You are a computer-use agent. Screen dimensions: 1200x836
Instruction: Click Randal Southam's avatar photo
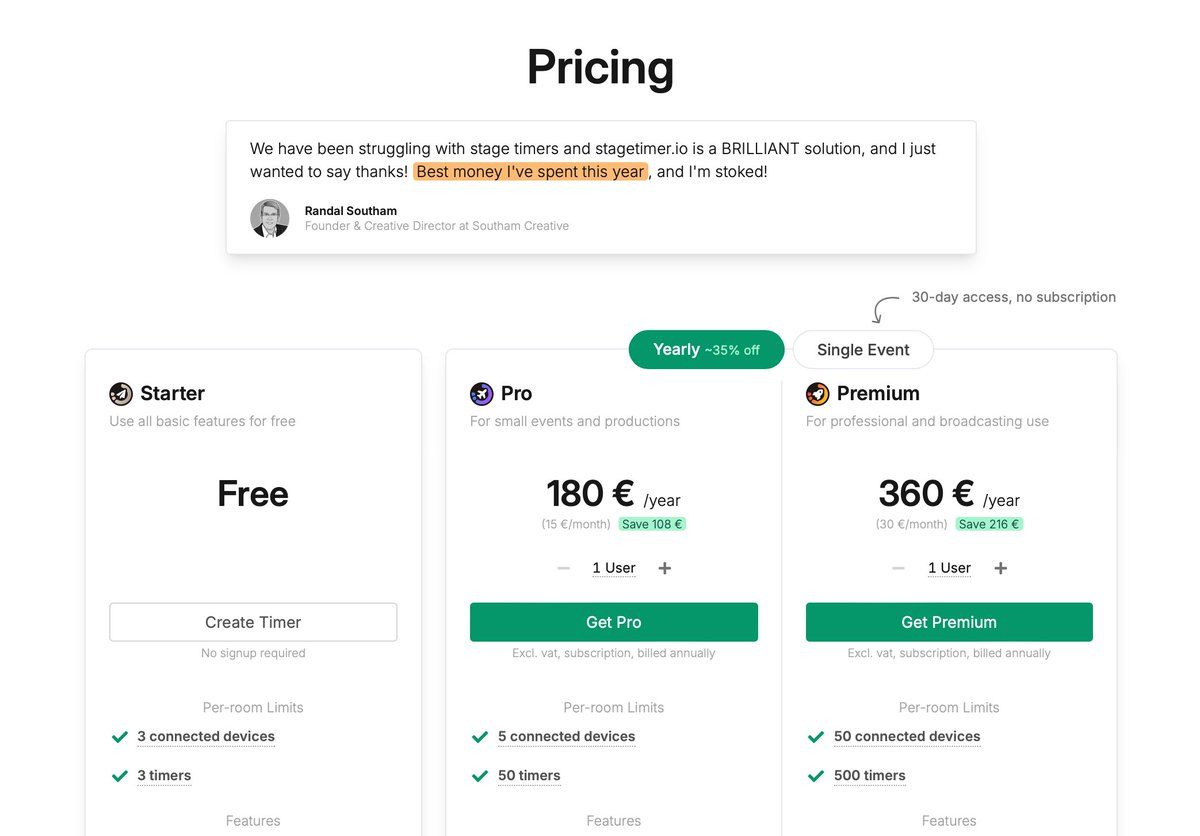tap(270, 218)
